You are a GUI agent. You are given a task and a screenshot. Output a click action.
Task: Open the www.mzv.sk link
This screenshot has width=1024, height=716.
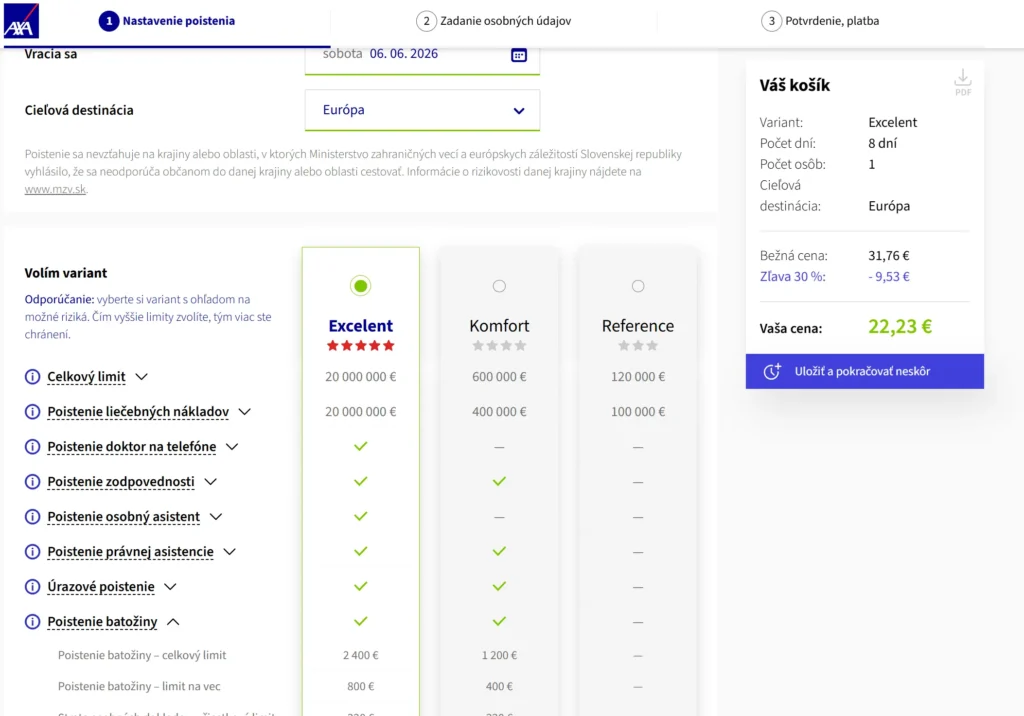(x=56, y=189)
